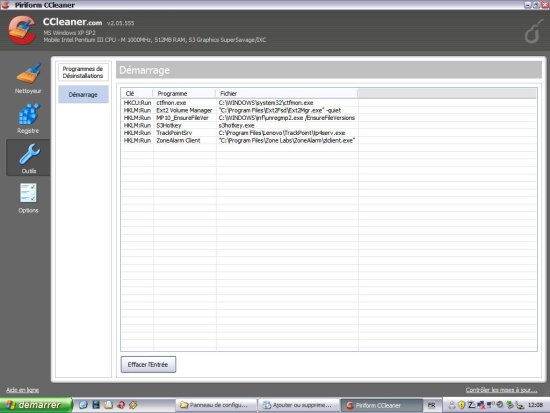The image size is (550, 413).
Task: Click the ZoneAlarm tray icon
Action: tap(471, 405)
